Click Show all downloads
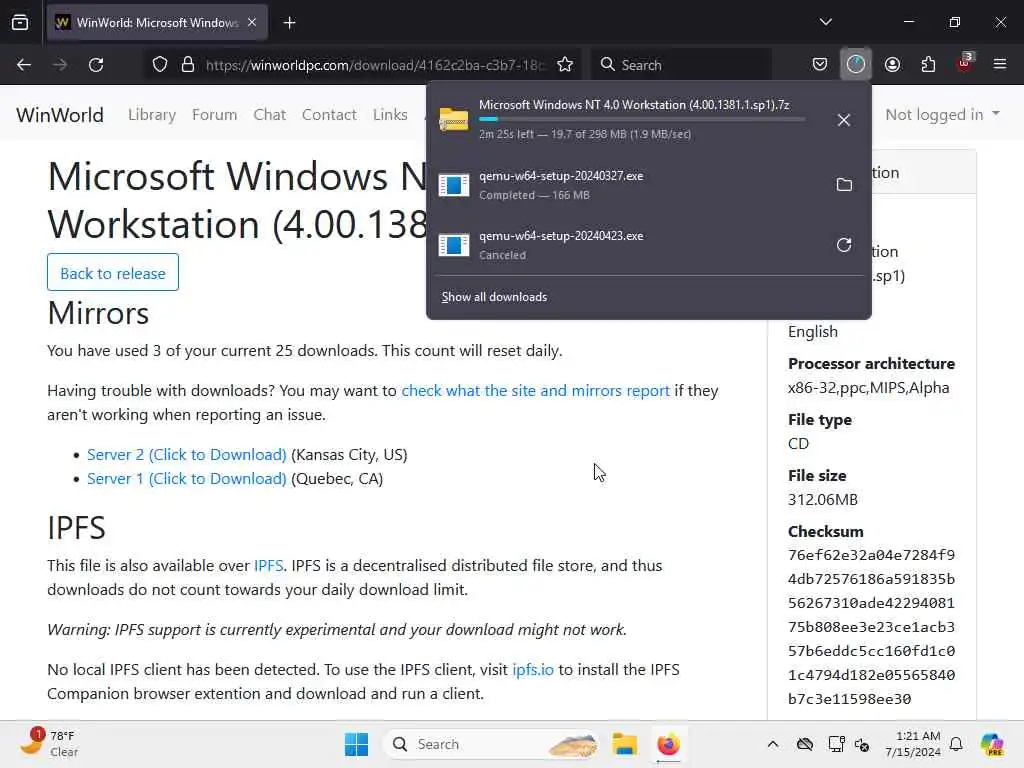The image size is (1024, 768). click(x=494, y=297)
